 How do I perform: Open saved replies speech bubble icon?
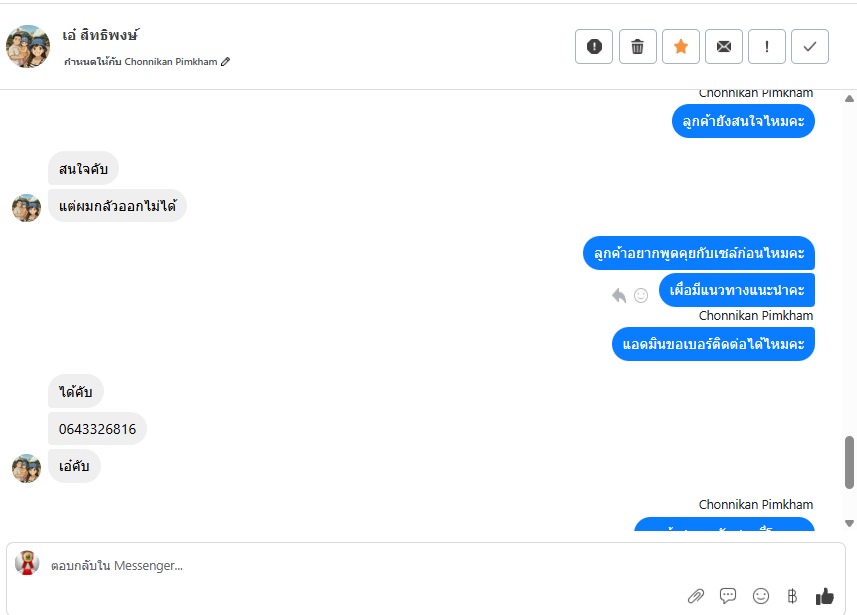click(728, 595)
